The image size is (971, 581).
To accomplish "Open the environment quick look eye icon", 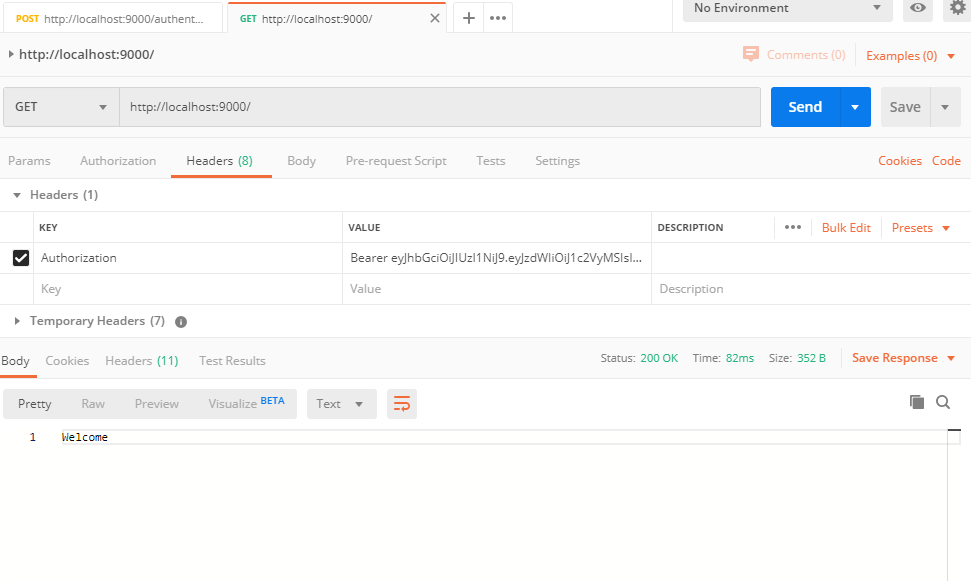I will 918,10.
